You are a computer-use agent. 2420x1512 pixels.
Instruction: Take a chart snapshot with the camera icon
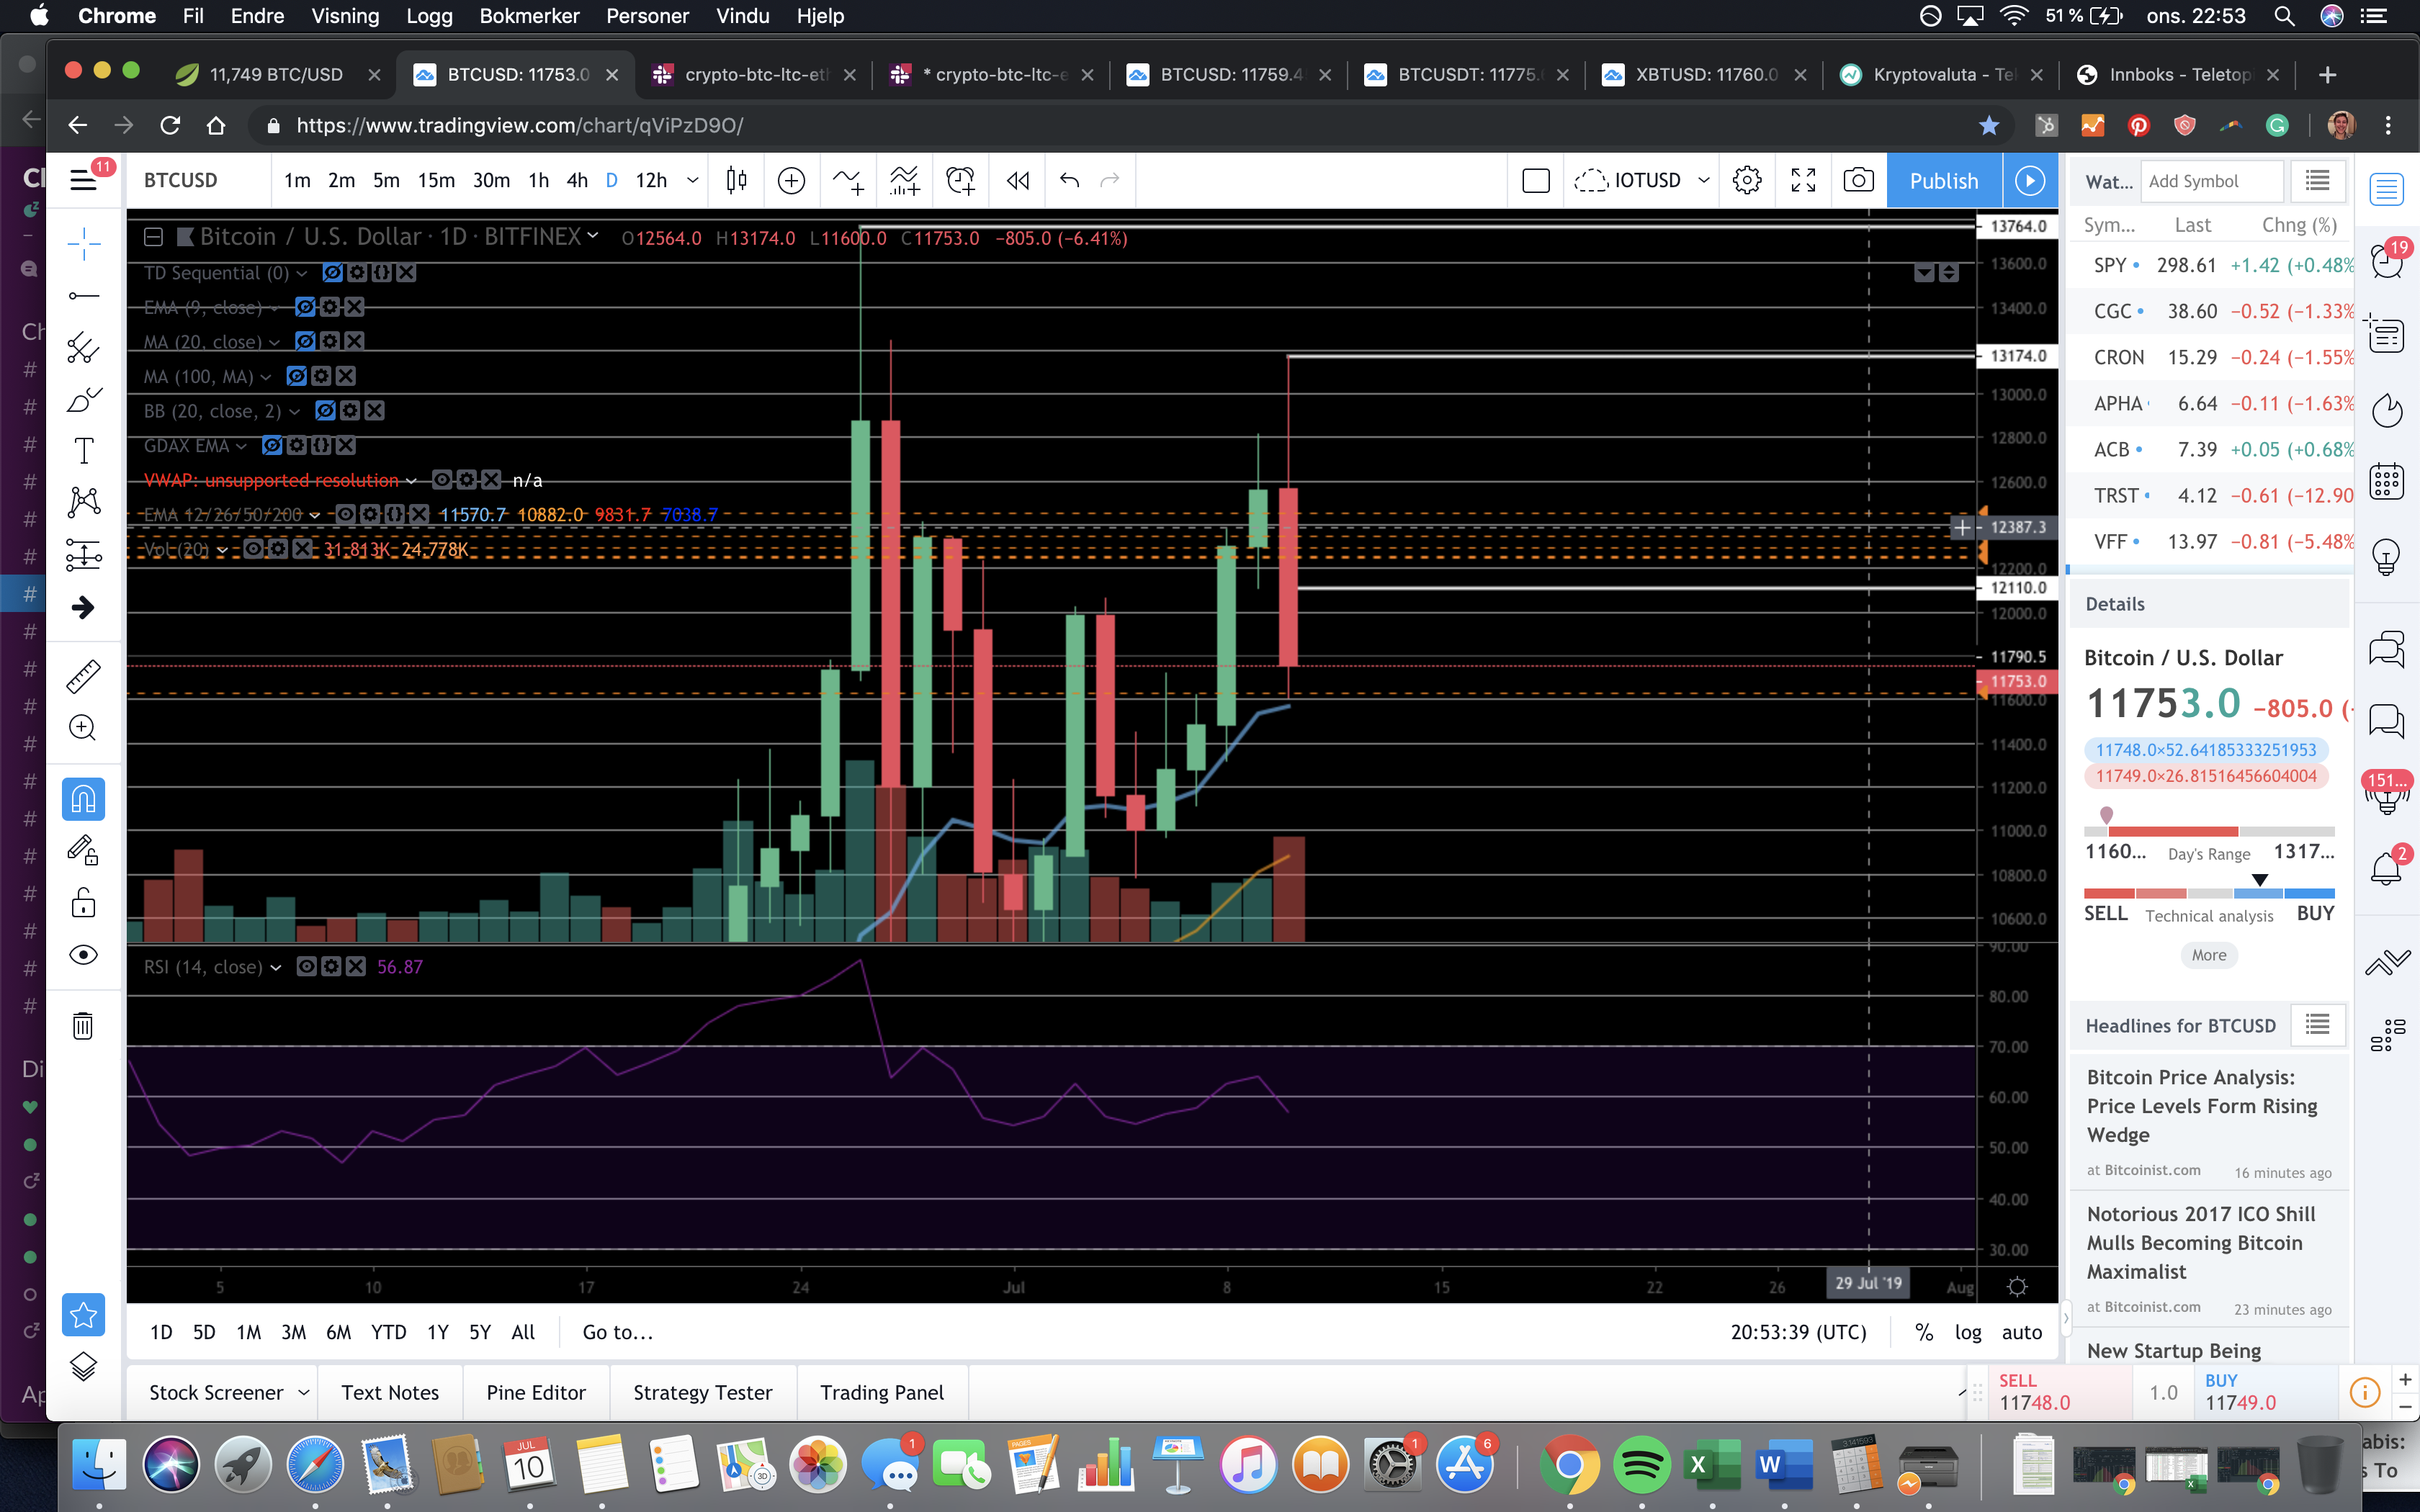1858,181
